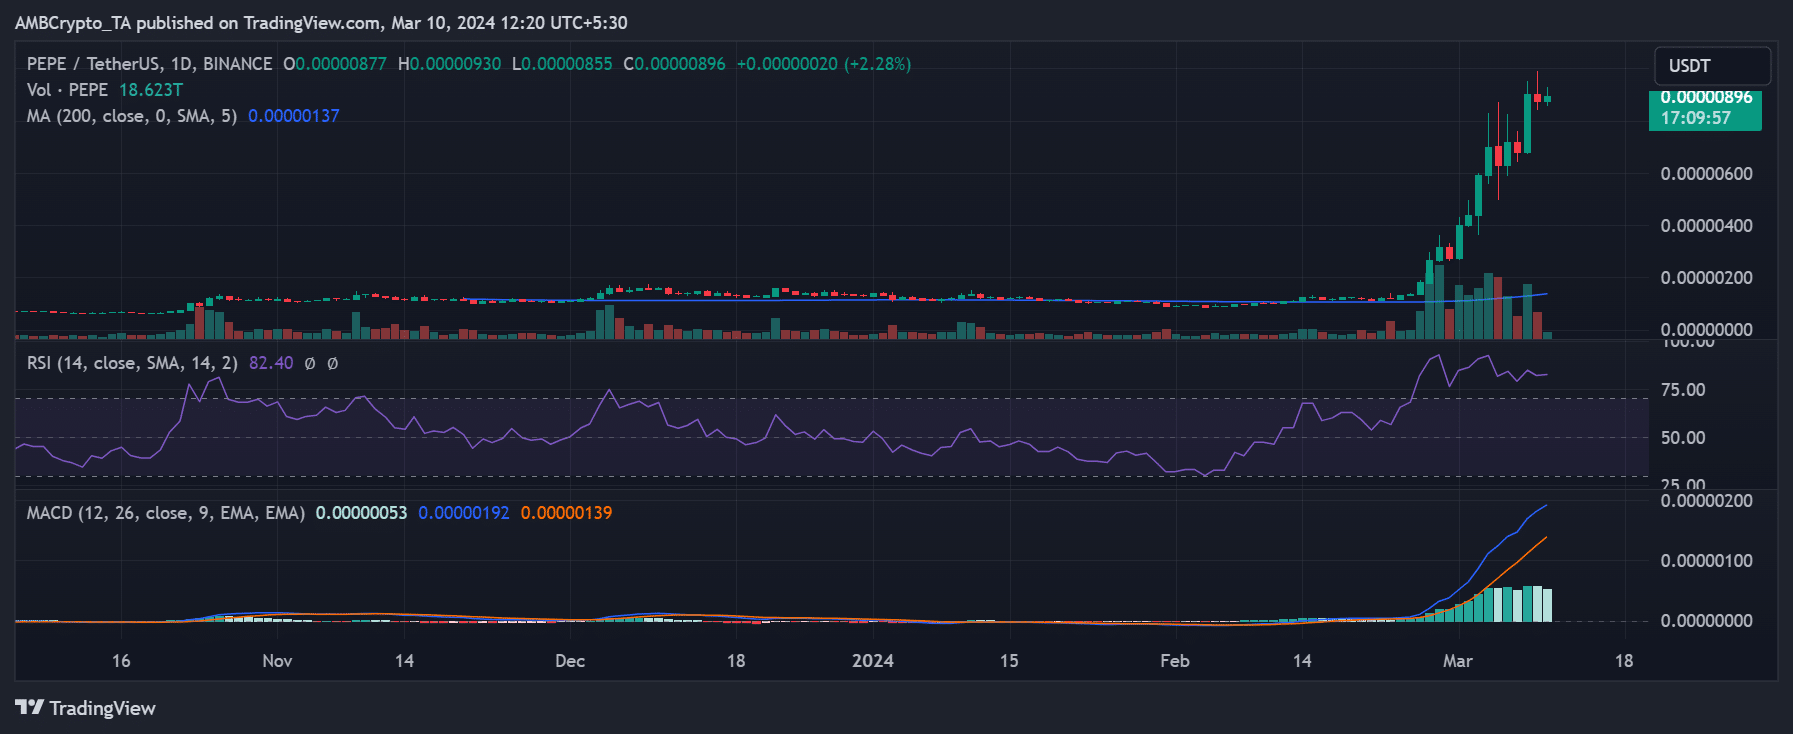Click the MACD (12, 26, close, 9, EMA, EMA) legend
This screenshot has height=734, width=1793.
click(x=166, y=513)
